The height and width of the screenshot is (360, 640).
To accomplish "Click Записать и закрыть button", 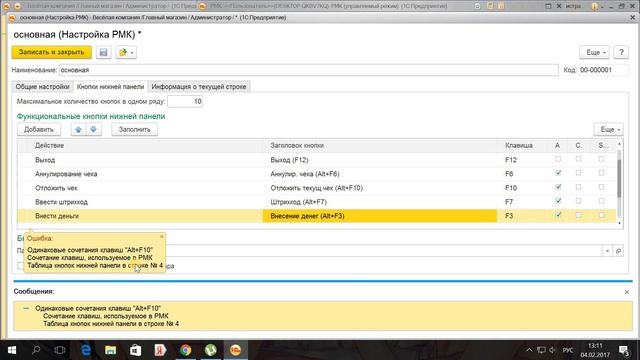I will tap(51, 52).
